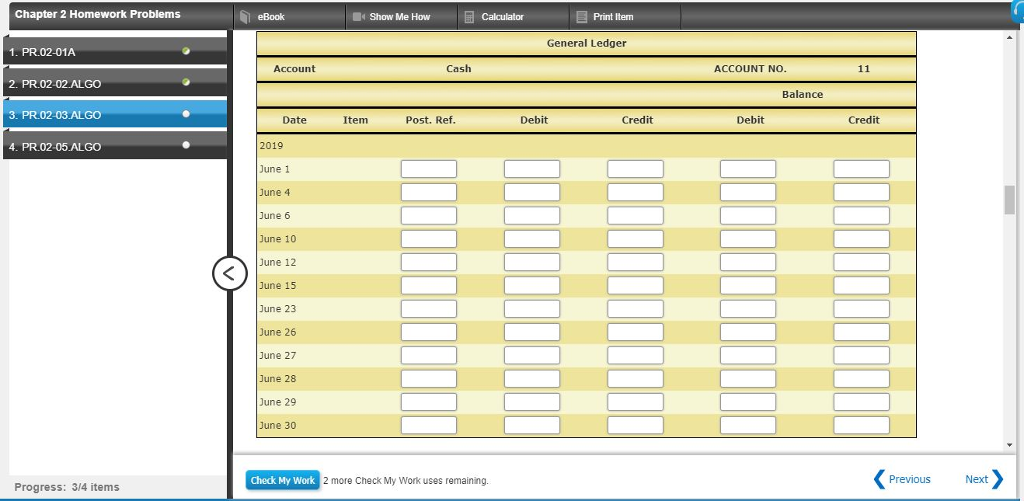Screen dimensions: 1024x501
Task: Click the Show Me How camera icon
Action: coord(359,17)
